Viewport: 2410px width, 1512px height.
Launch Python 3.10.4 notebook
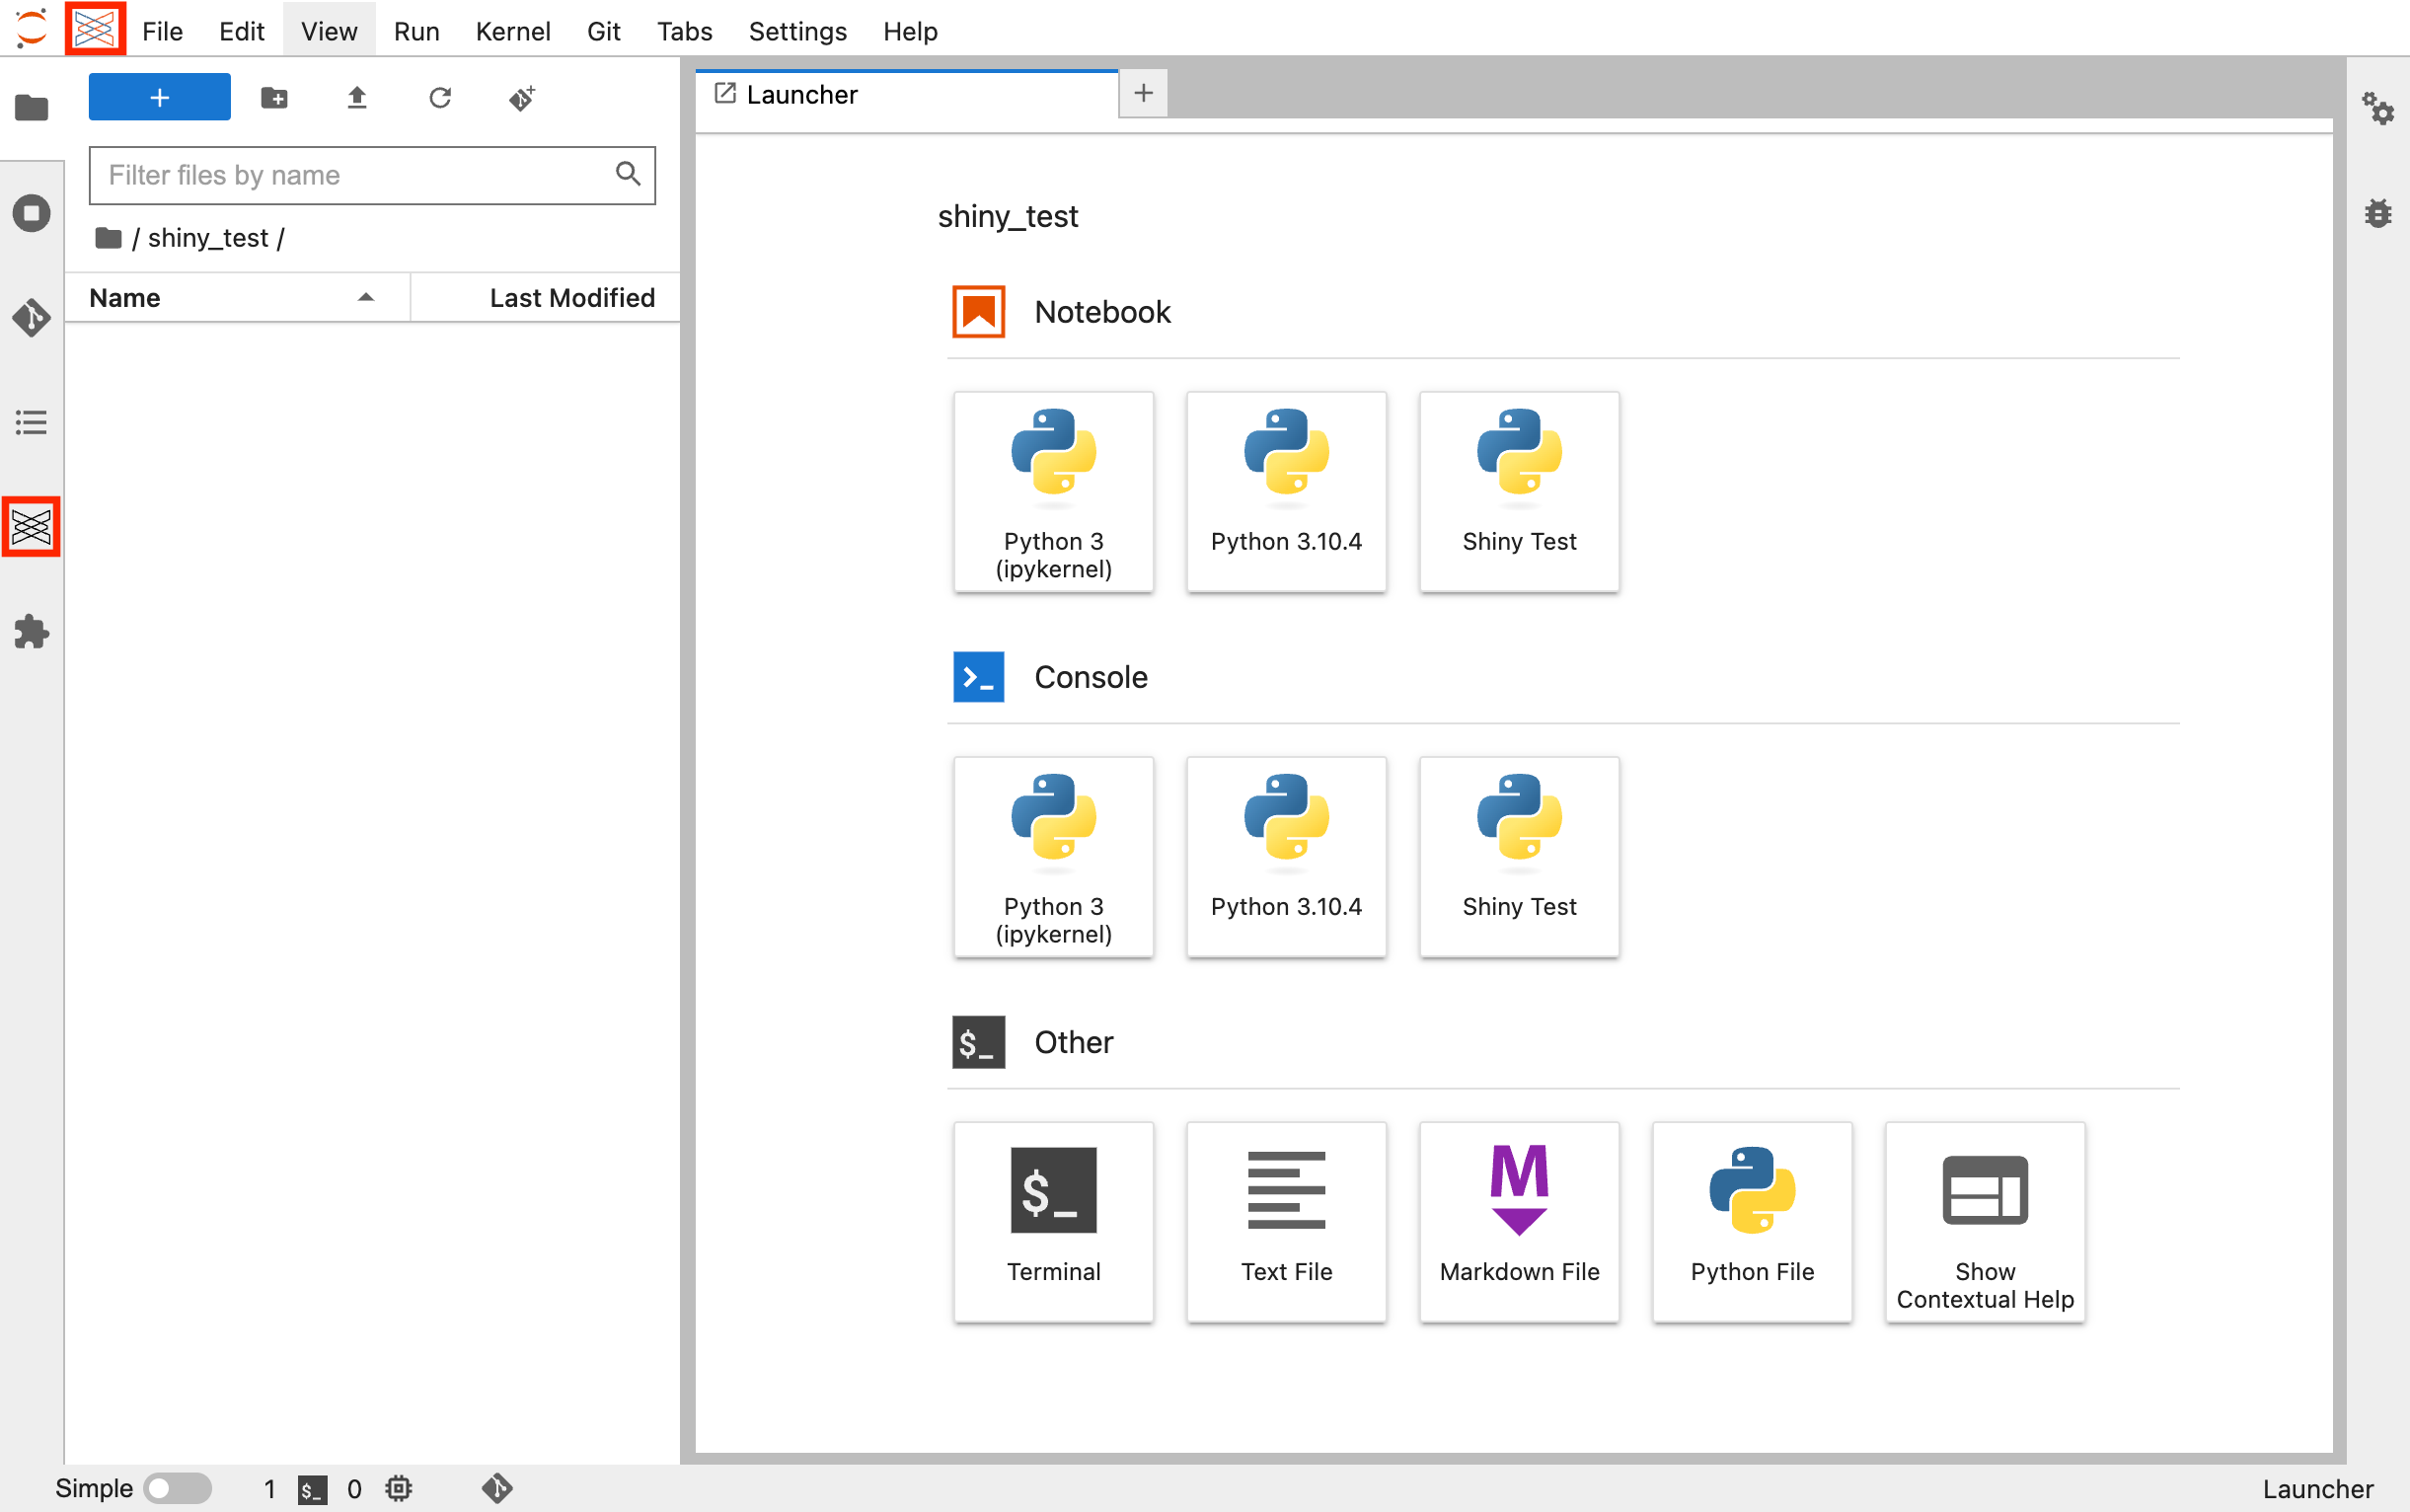[x=1285, y=488]
